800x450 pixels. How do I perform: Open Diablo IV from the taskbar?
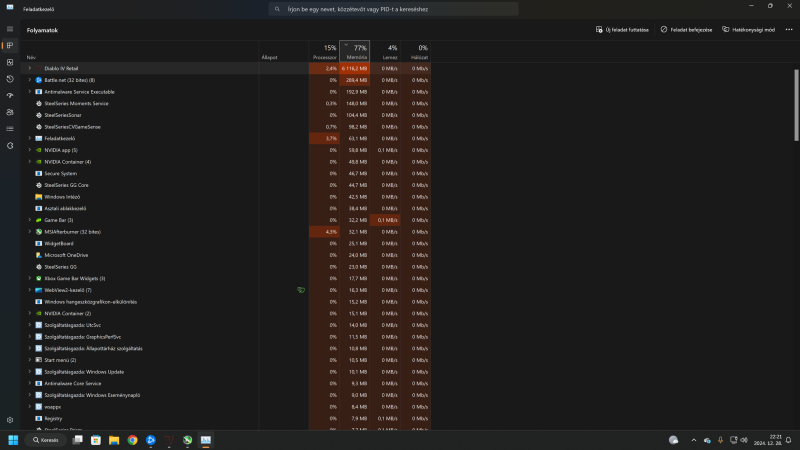169,440
